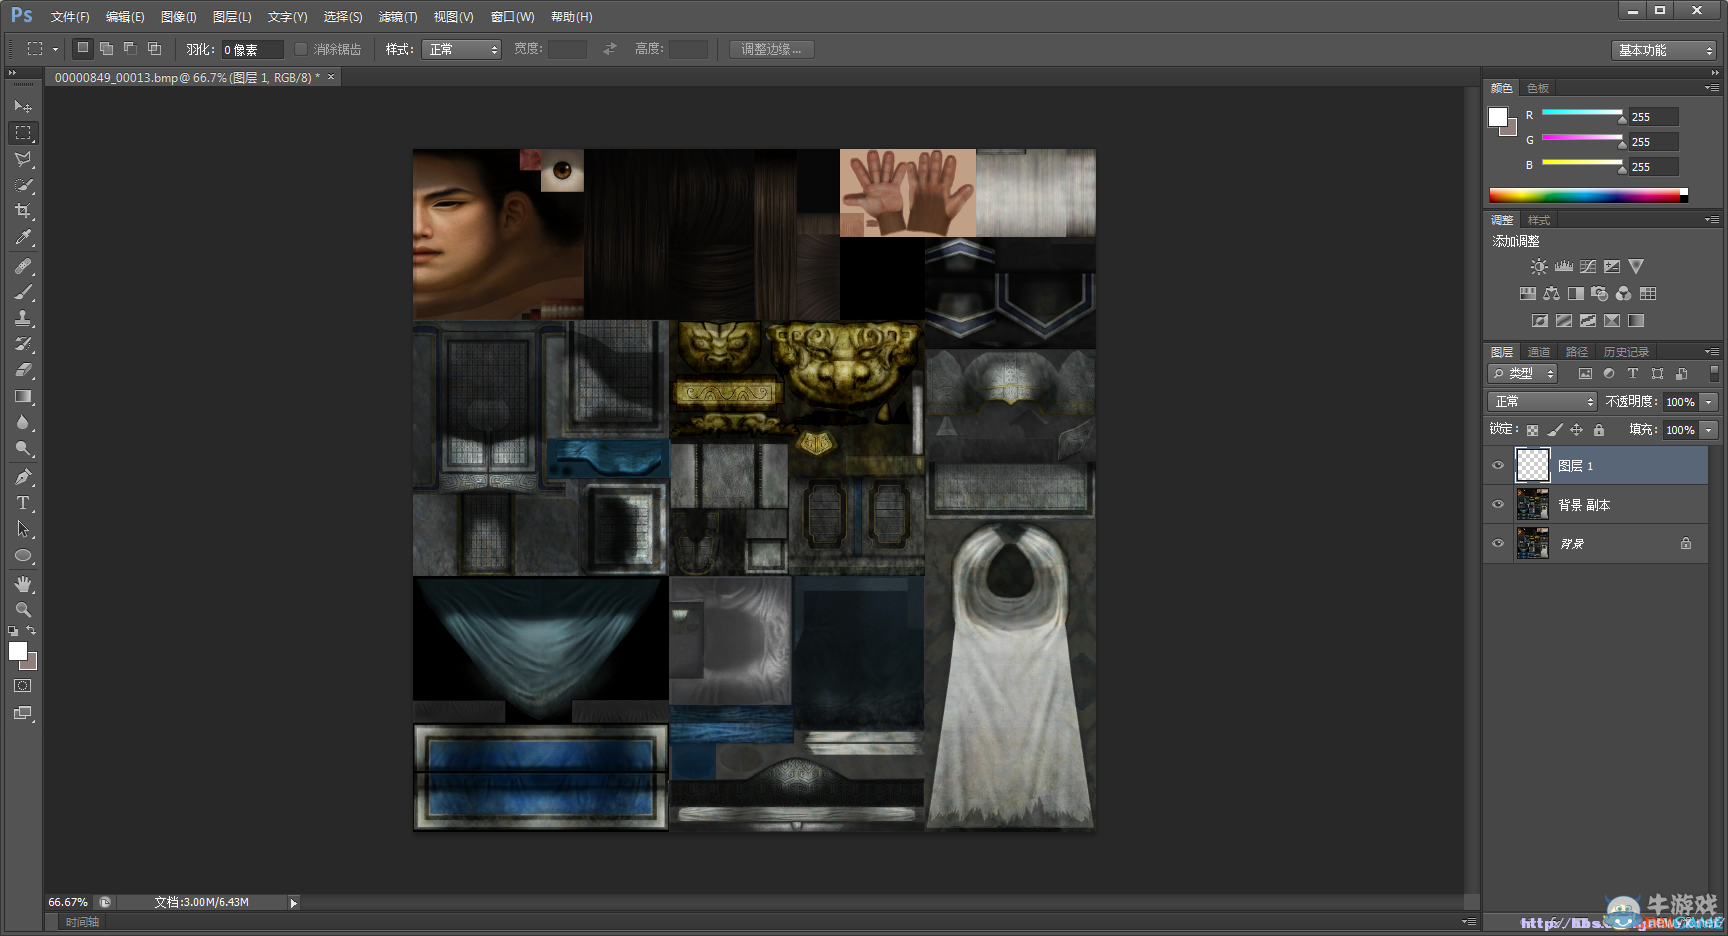
Task: Click the foreground color swatch in toolbar
Action: click(x=18, y=651)
